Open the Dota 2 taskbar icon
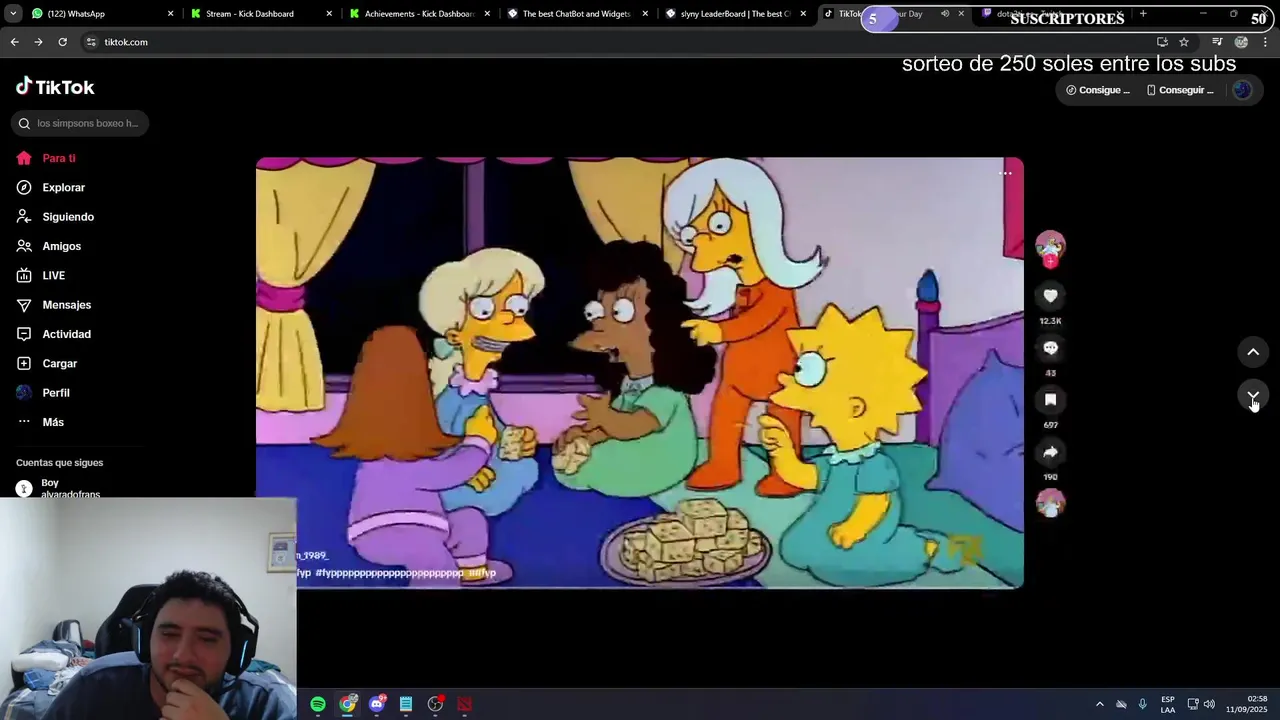This screenshot has height=720, width=1280. point(464,704)
